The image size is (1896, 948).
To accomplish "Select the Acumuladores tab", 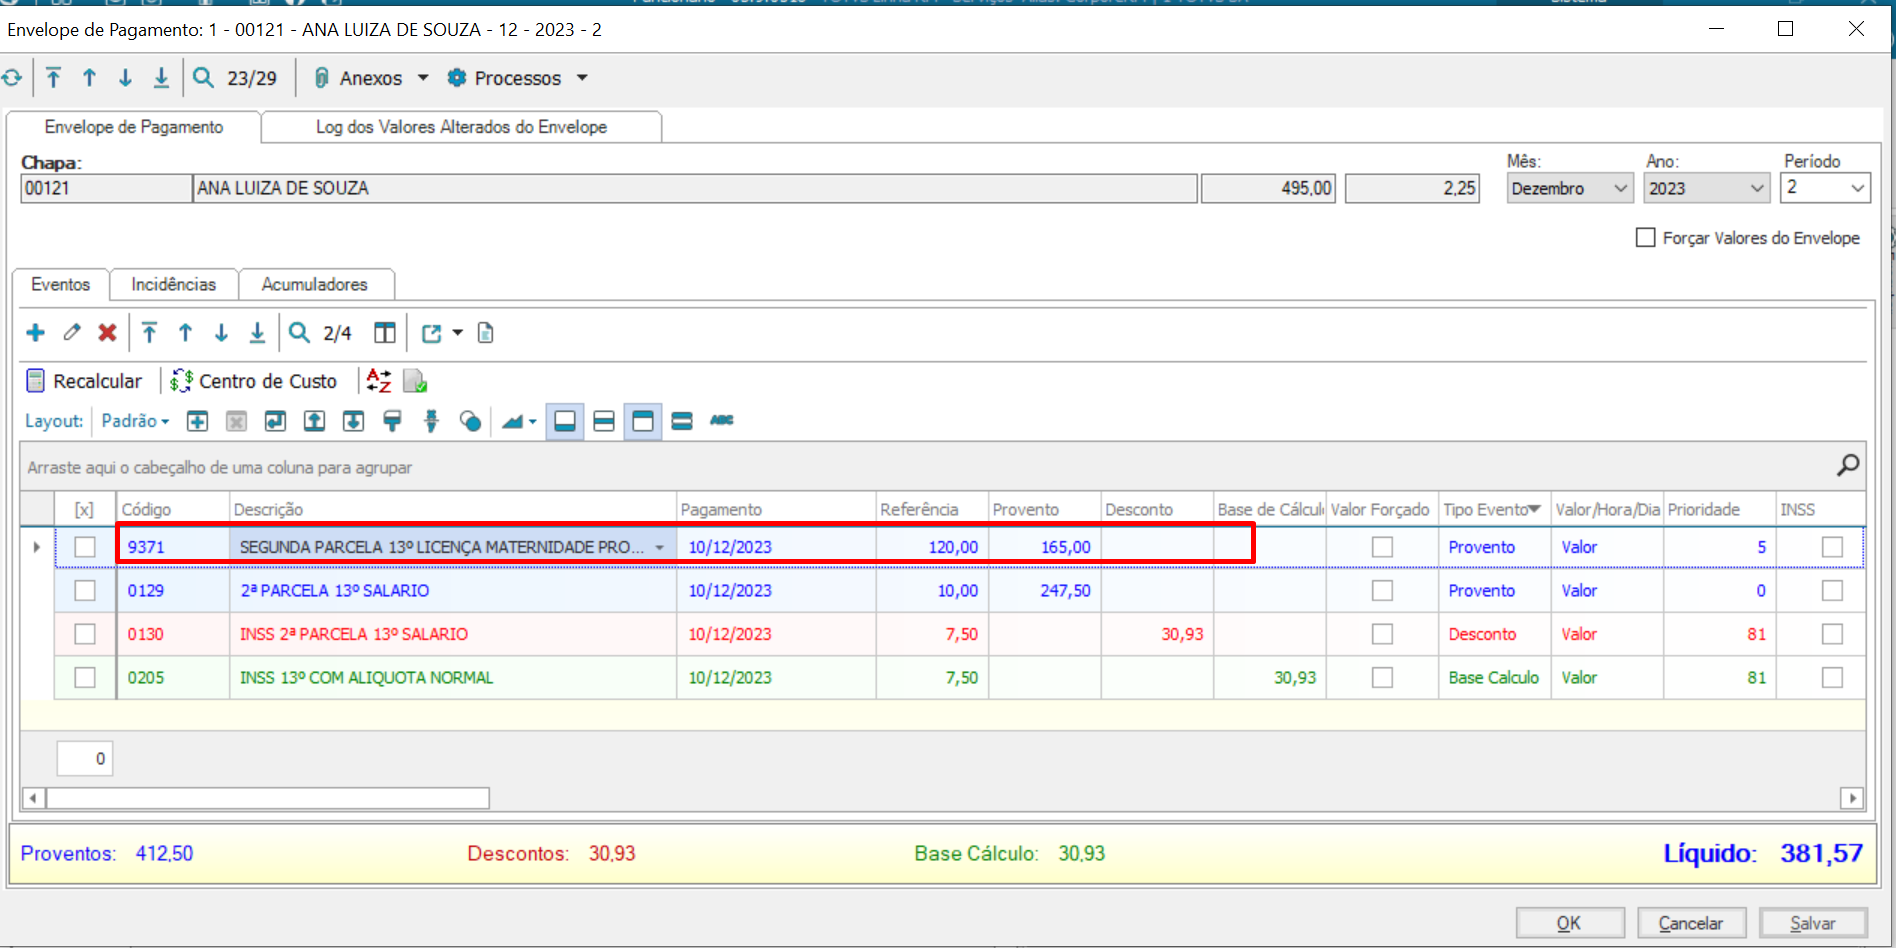I will coord(314,284).
